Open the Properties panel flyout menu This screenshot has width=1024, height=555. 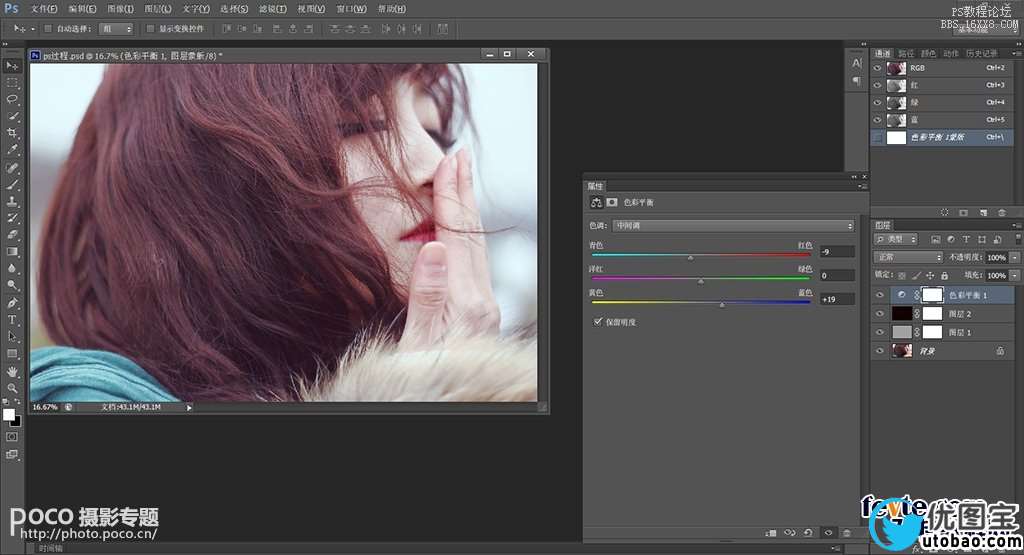click(x=863, y=186)
